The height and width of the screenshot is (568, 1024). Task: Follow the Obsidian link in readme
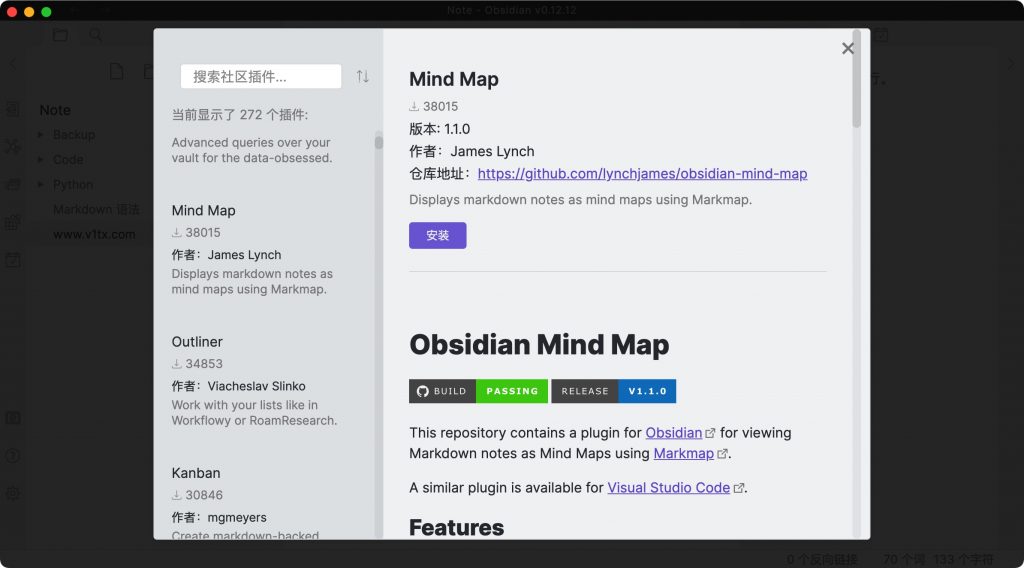click(x=673, y=433)
